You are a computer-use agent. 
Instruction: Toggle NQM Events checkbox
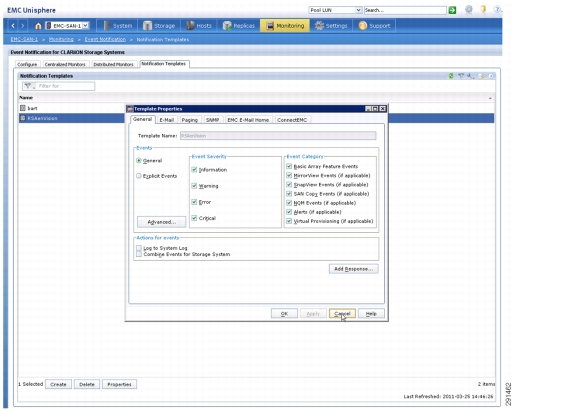(x=289, y=203)
